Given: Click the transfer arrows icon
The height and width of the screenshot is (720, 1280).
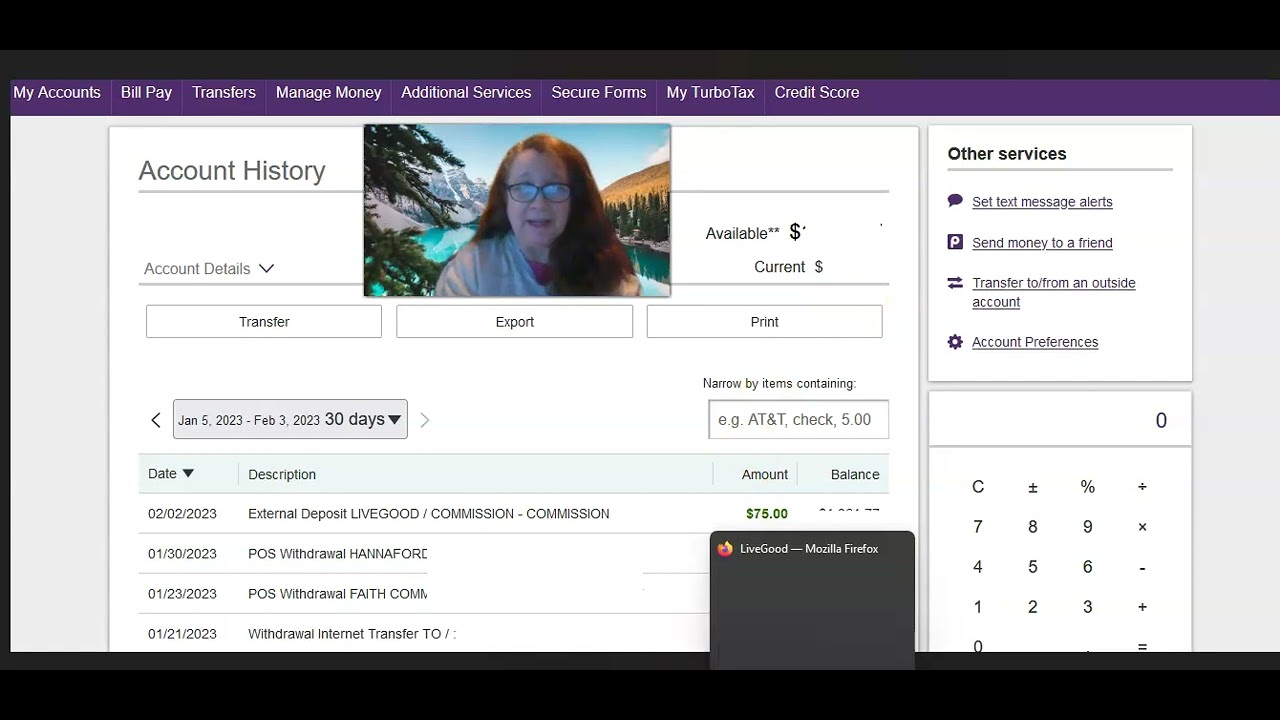Looking at the screenshot, I should point(955,283).
